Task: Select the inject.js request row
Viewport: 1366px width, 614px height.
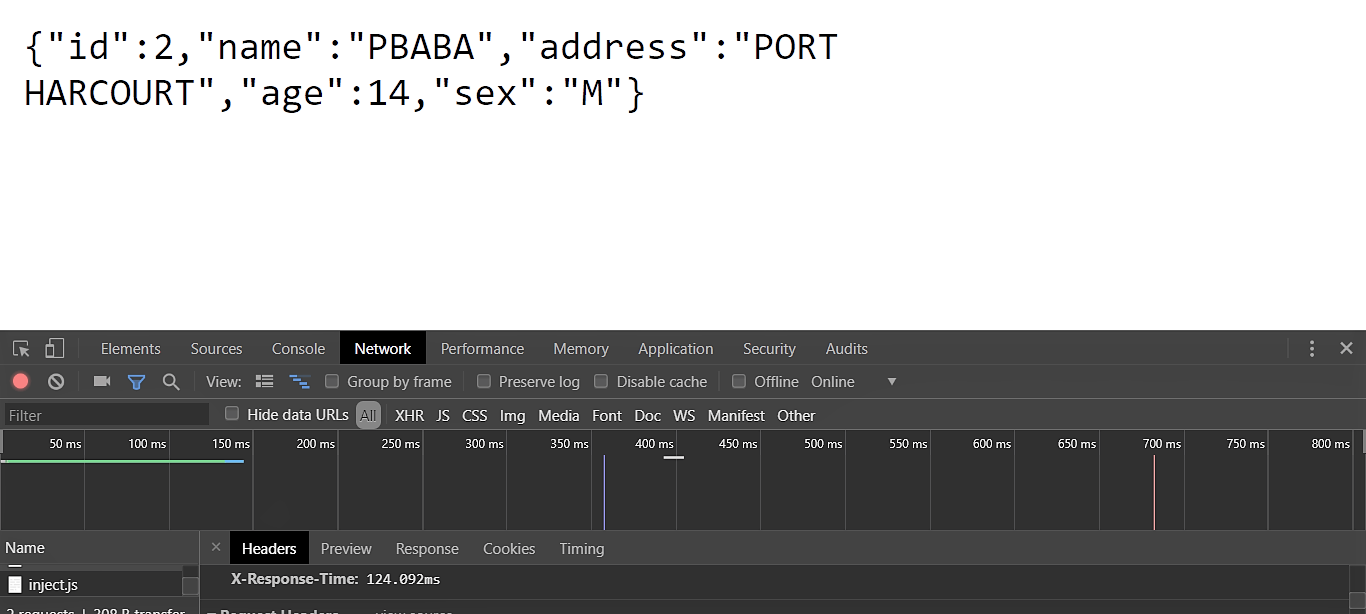Action: 53,585
